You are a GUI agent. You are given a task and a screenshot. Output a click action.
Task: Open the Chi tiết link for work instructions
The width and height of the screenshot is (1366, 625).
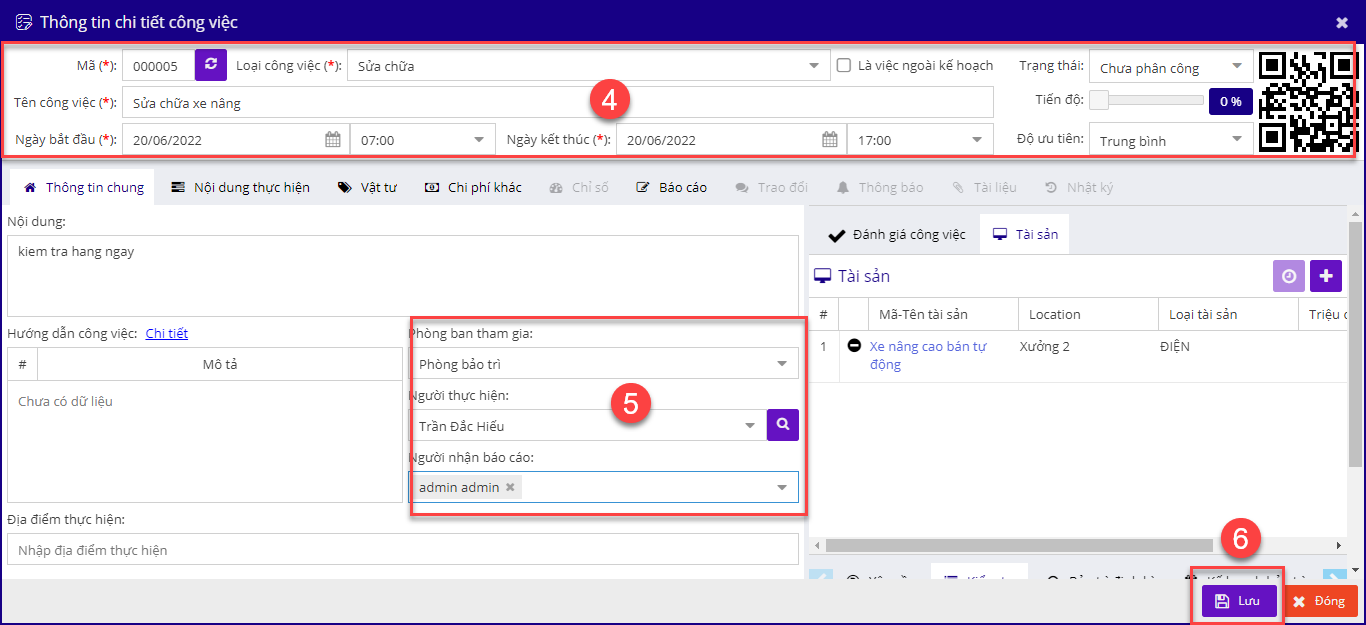[x=166, y=333]
